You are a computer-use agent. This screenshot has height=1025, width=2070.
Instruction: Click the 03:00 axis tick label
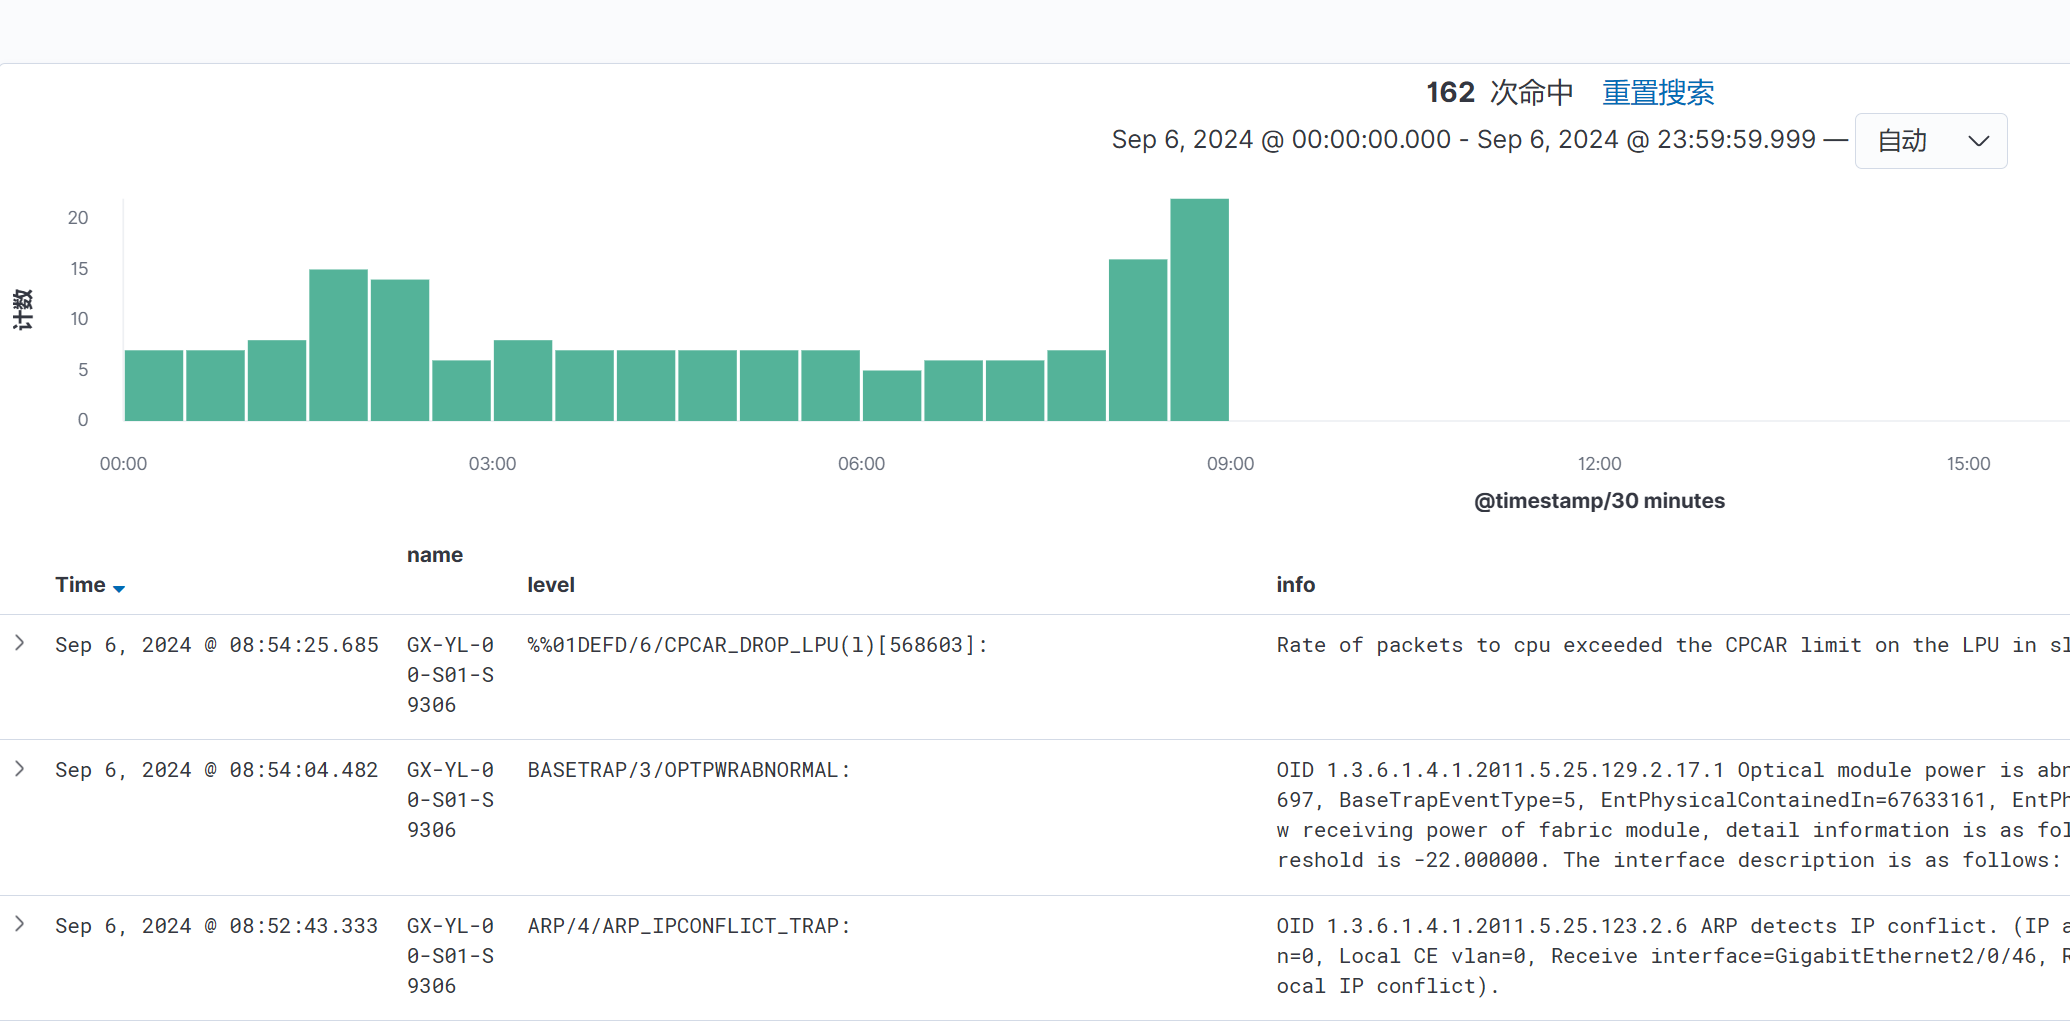492,464
